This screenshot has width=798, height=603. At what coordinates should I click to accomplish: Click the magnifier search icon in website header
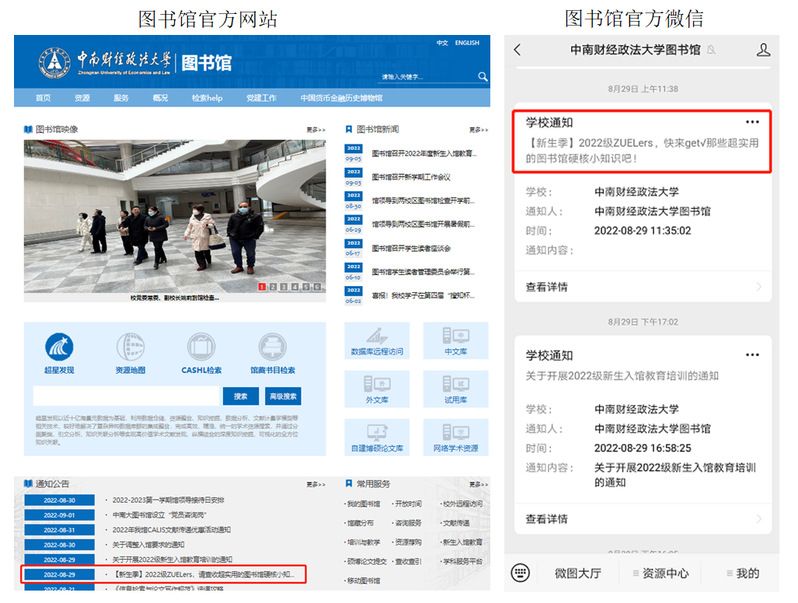pos(482,77)
